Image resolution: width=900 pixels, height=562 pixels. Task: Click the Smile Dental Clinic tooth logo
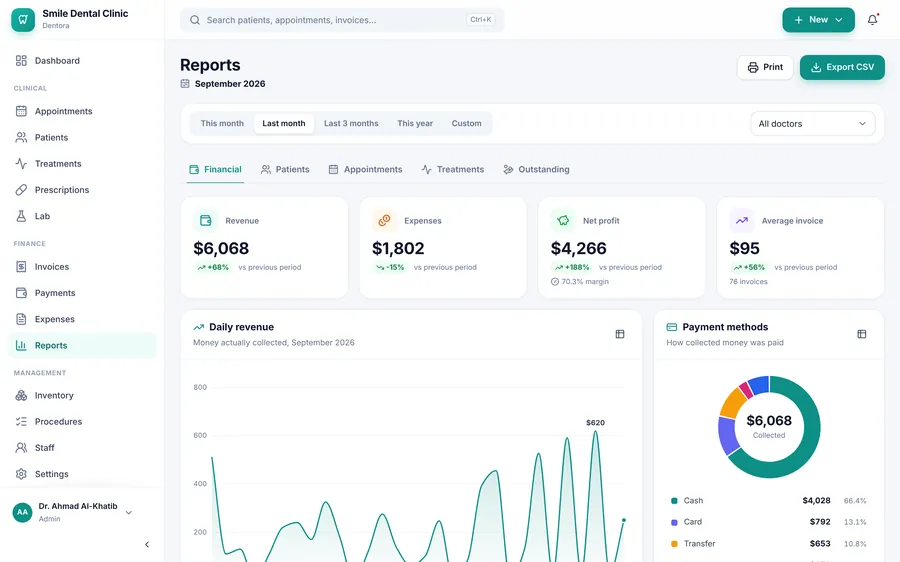[x=23, y=20]
